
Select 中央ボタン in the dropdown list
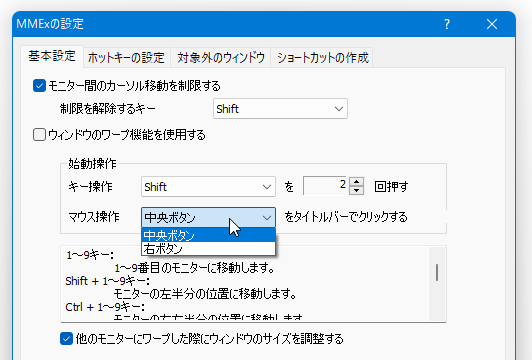(x=208, y=235)
